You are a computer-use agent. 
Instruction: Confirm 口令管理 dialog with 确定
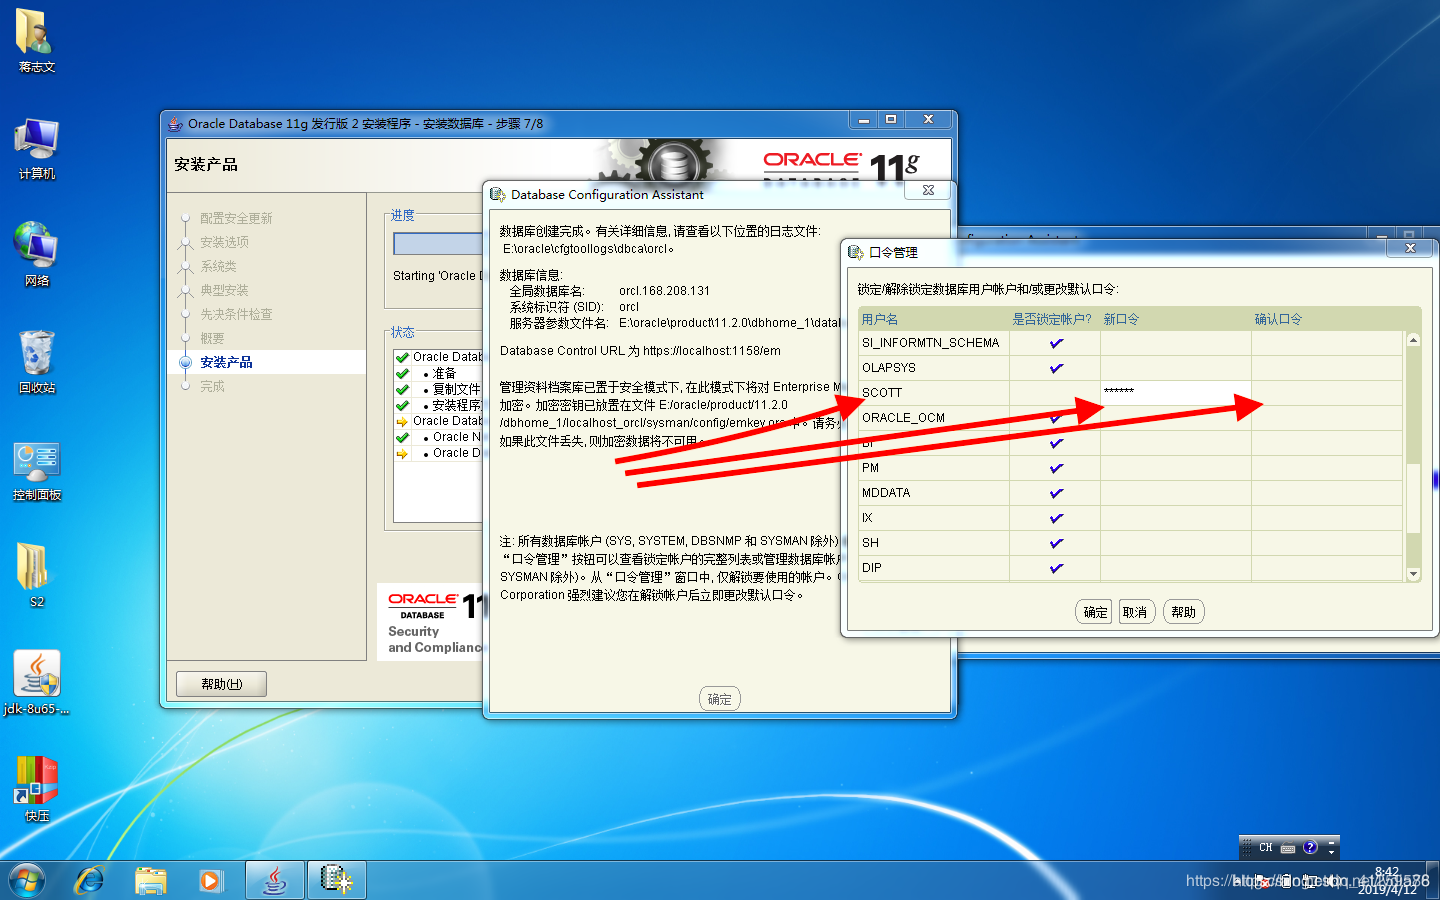[x=1095, y=612]
